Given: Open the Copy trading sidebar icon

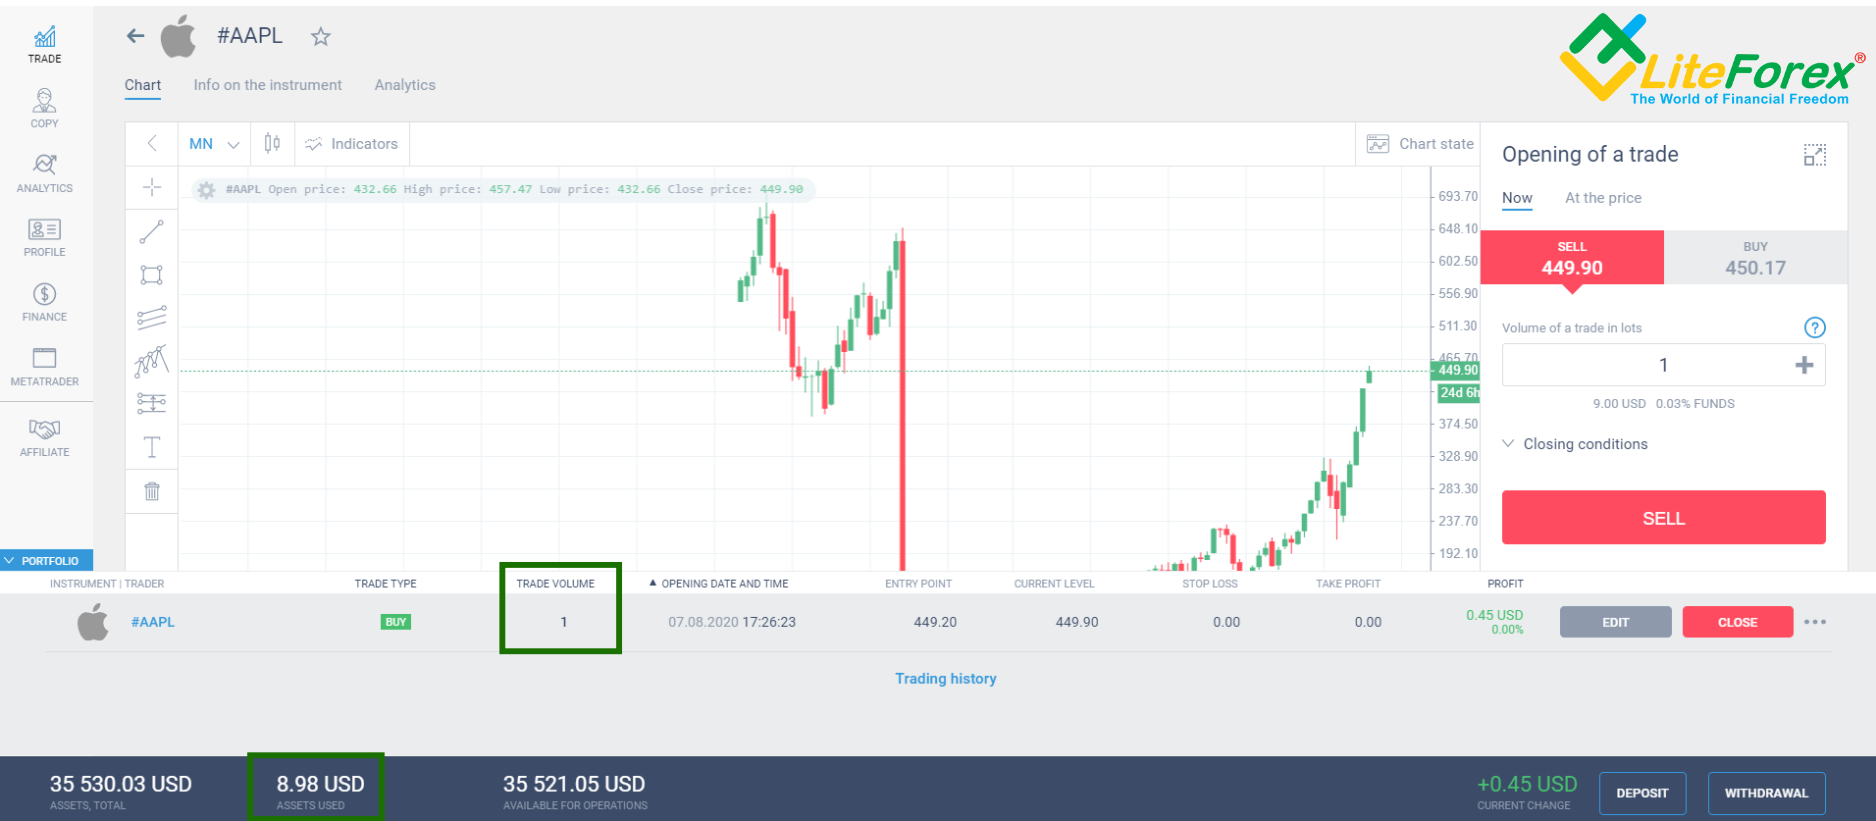Looking at the screenshot, I should click(45, 108).
